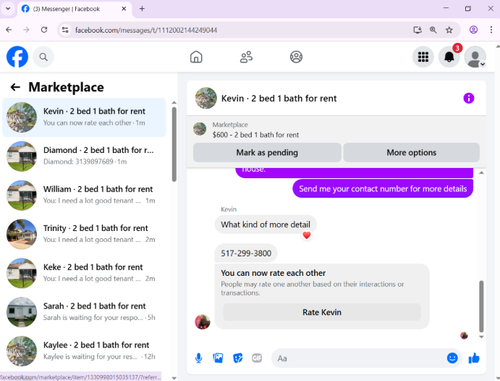Choose a GIF from the GIF icon
Screen dimensions: 500x381
[257, 358]
